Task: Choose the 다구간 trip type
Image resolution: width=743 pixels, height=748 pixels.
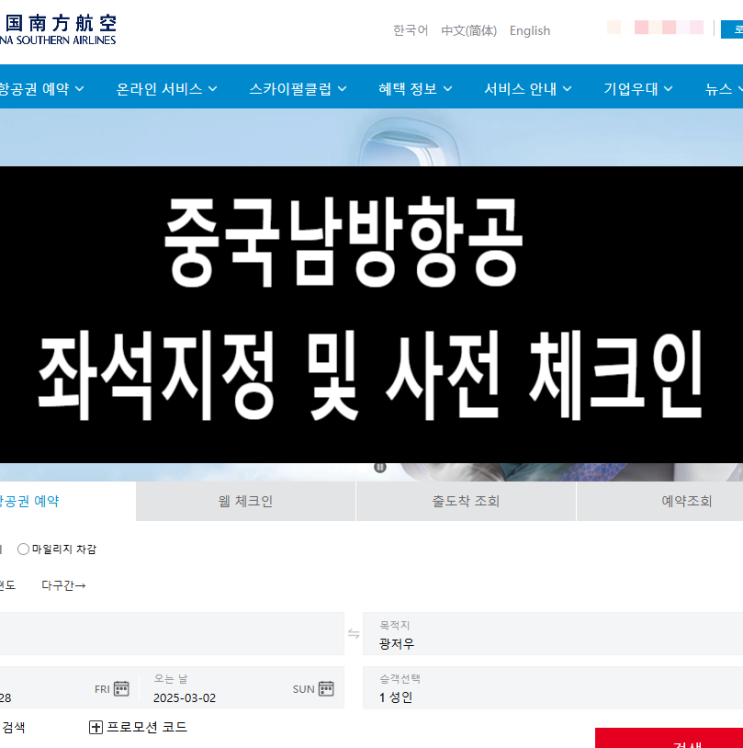Action: 63,585
